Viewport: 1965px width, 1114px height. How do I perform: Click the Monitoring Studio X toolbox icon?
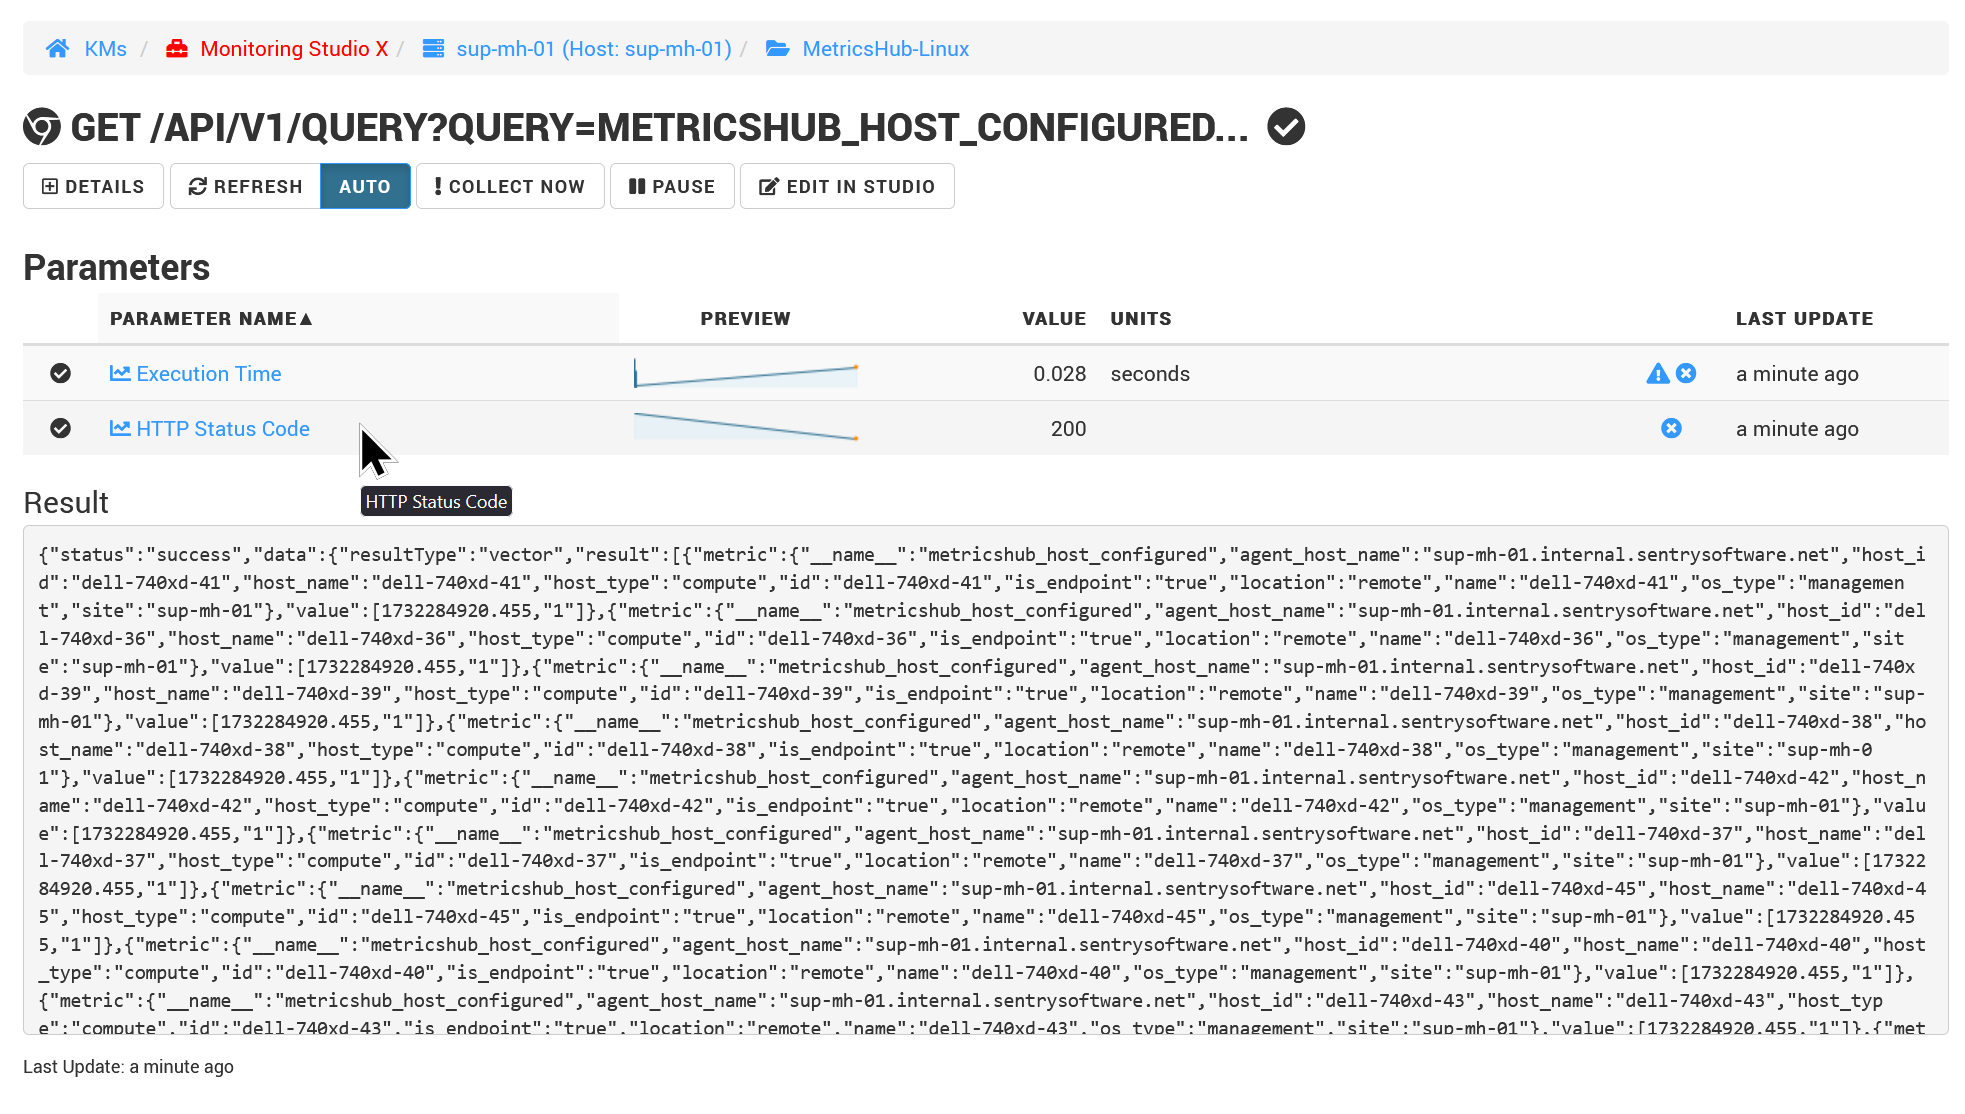point(177,49)
